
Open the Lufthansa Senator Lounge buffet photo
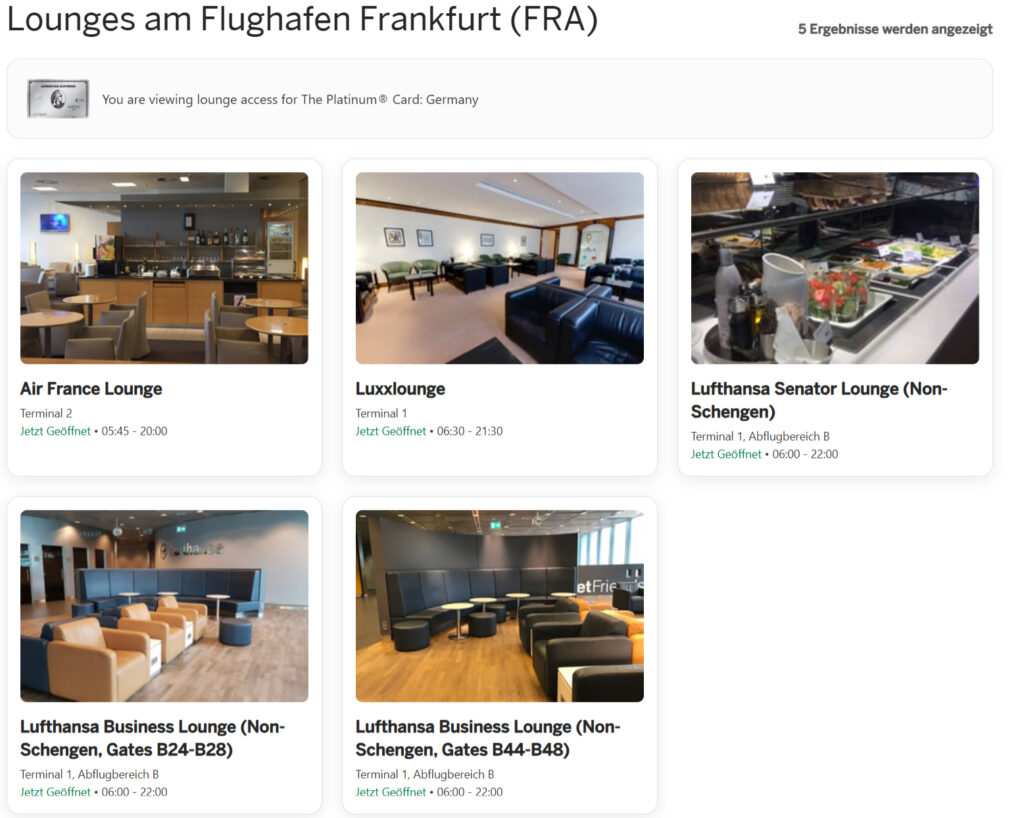tap(835, 268)
